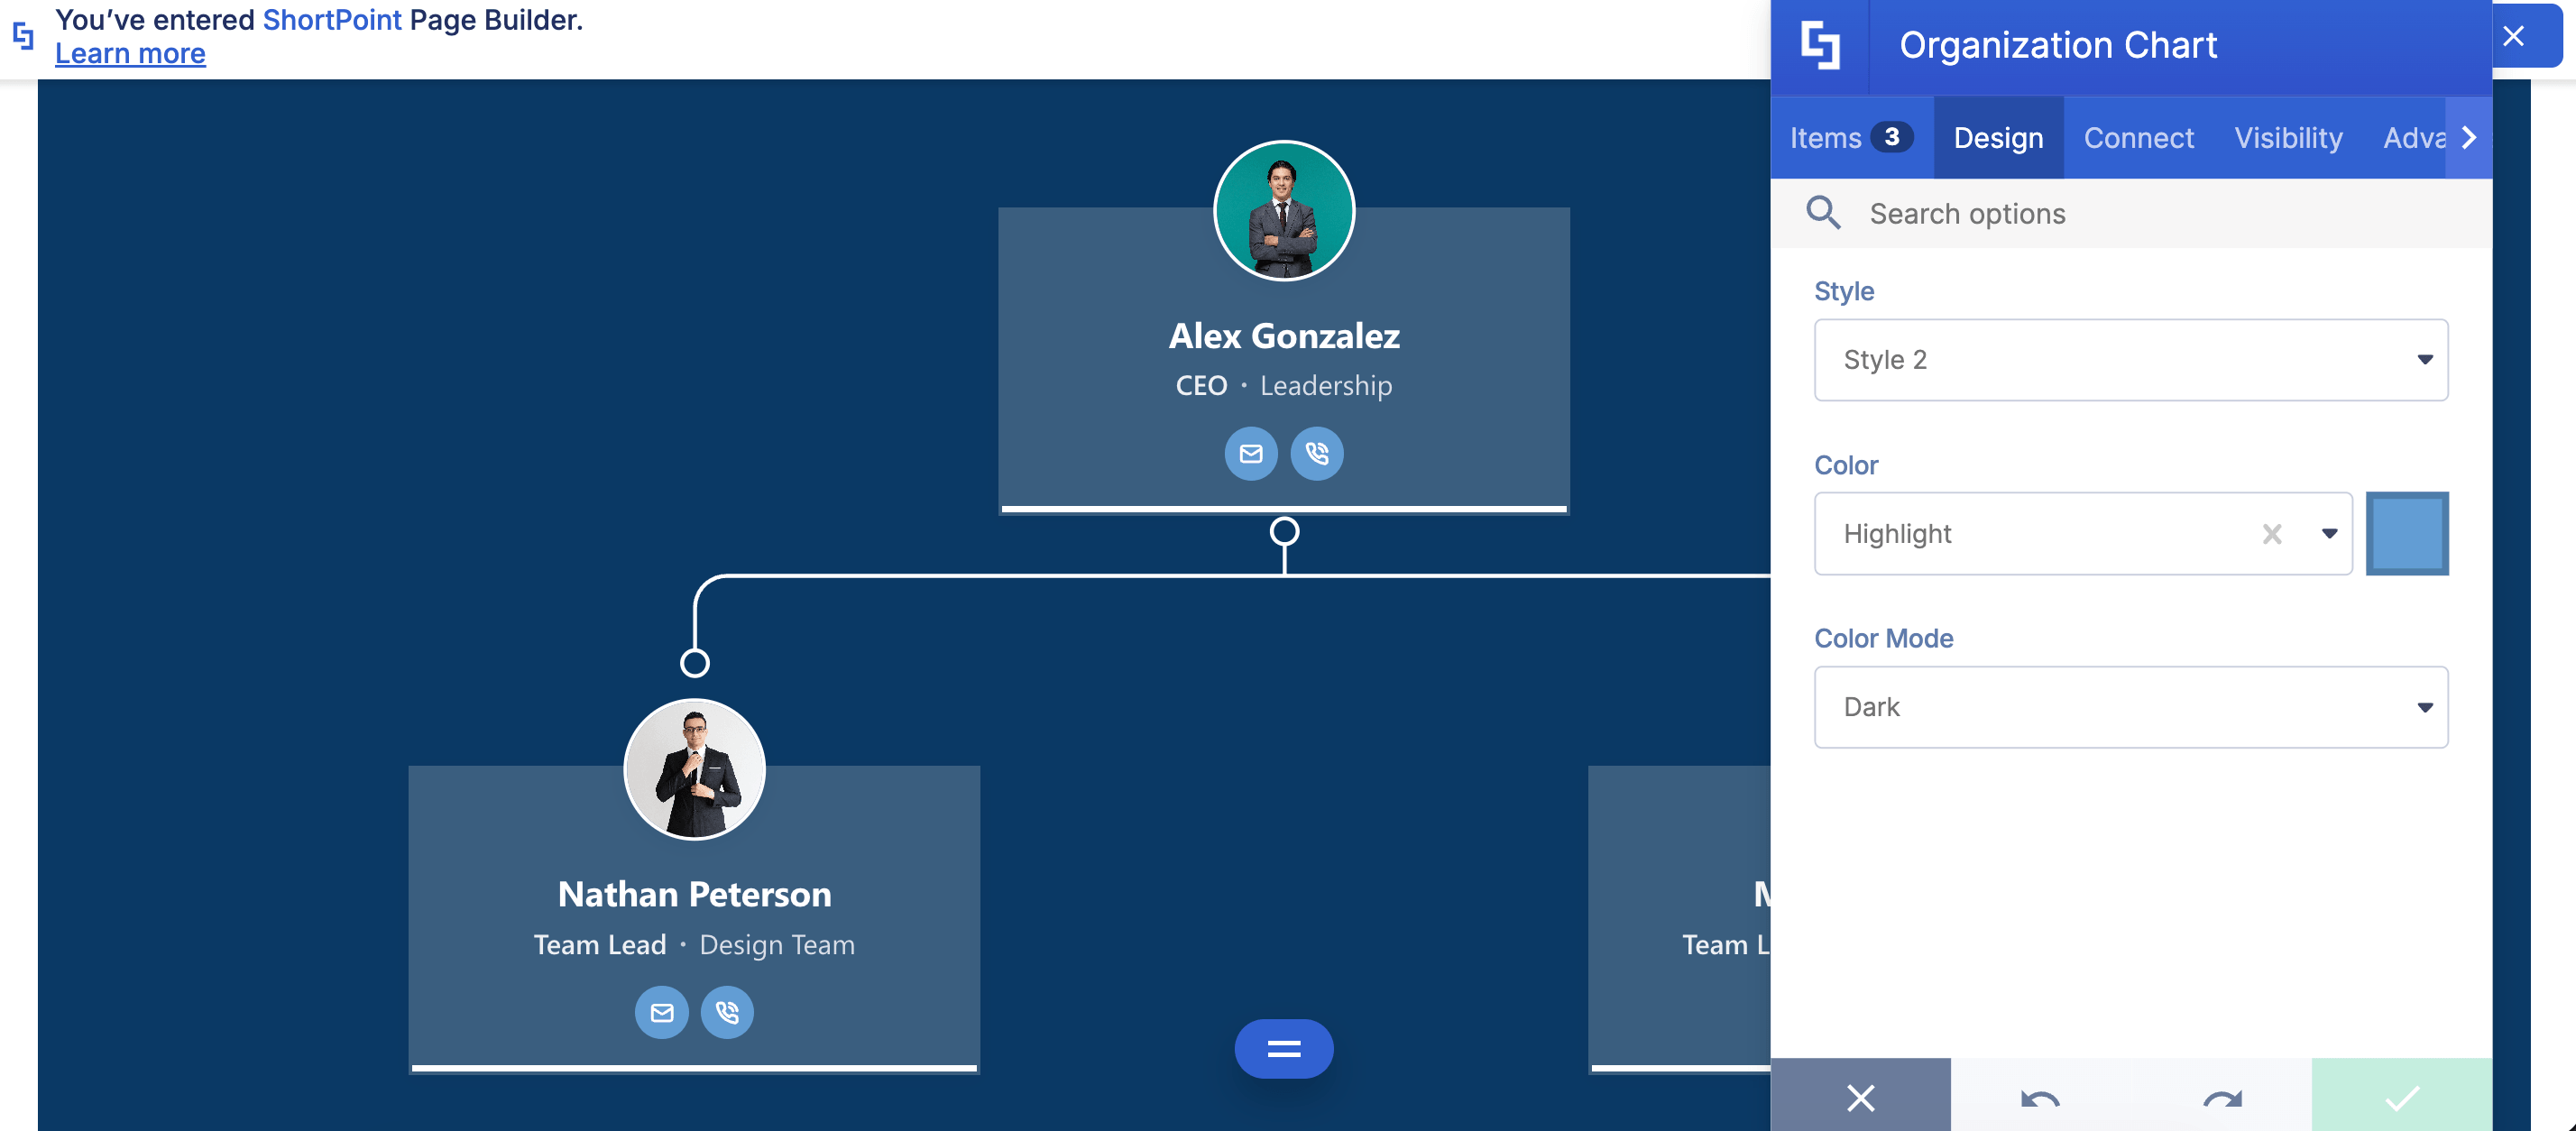
Task: Click the connector node above Nathan's card
Action: tap(695, 663)
